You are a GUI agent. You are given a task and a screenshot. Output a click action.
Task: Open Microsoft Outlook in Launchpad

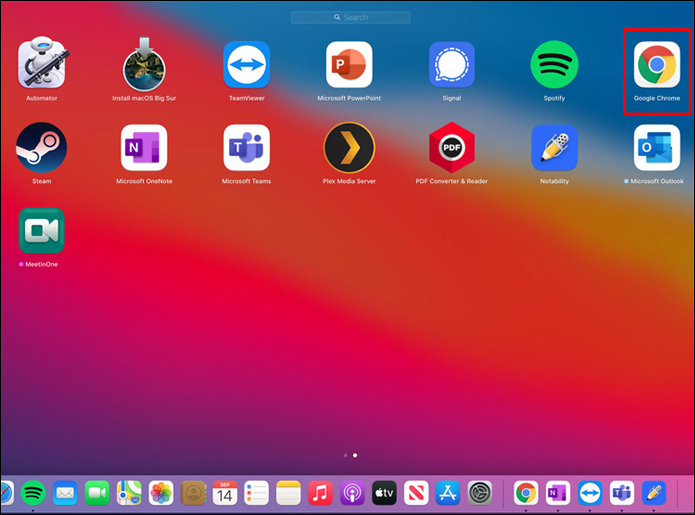pyautogui.click(x=657, y=148)
